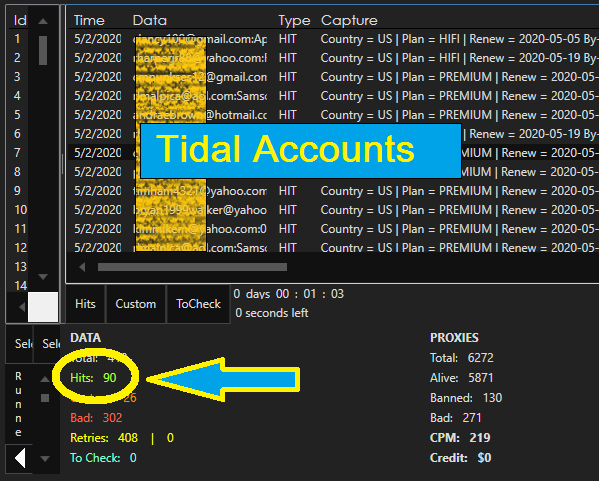Click the small square in Runner scrollbar
The image size is (599, 481).
45,398
